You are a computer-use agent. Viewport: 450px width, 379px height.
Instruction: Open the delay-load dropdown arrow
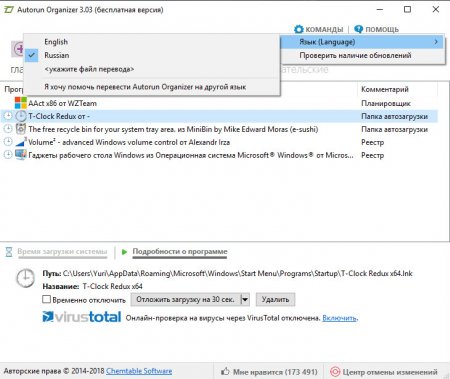245,299
